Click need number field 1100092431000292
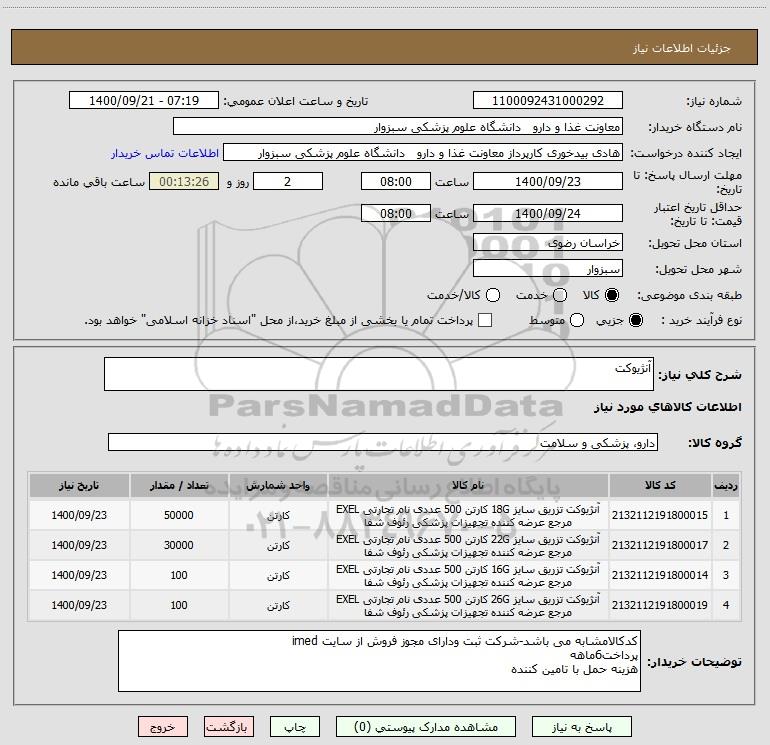The width and height of the screenshot is (770, 745). coord(548,101)
